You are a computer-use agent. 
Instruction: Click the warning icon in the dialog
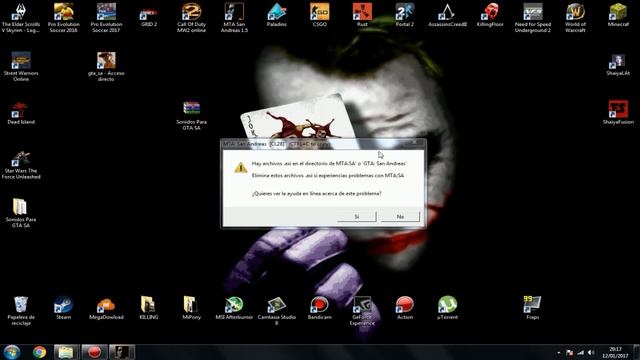click(241, 167)
